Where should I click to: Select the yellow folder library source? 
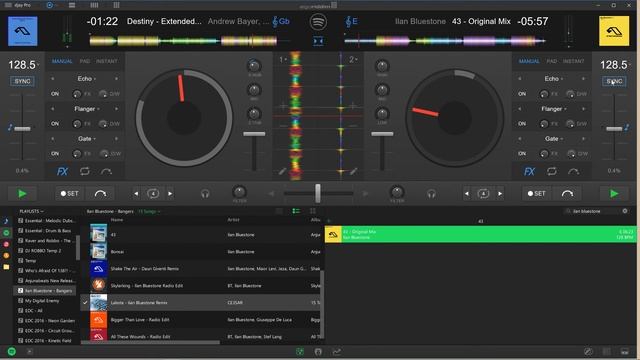[x=6, y=267]
